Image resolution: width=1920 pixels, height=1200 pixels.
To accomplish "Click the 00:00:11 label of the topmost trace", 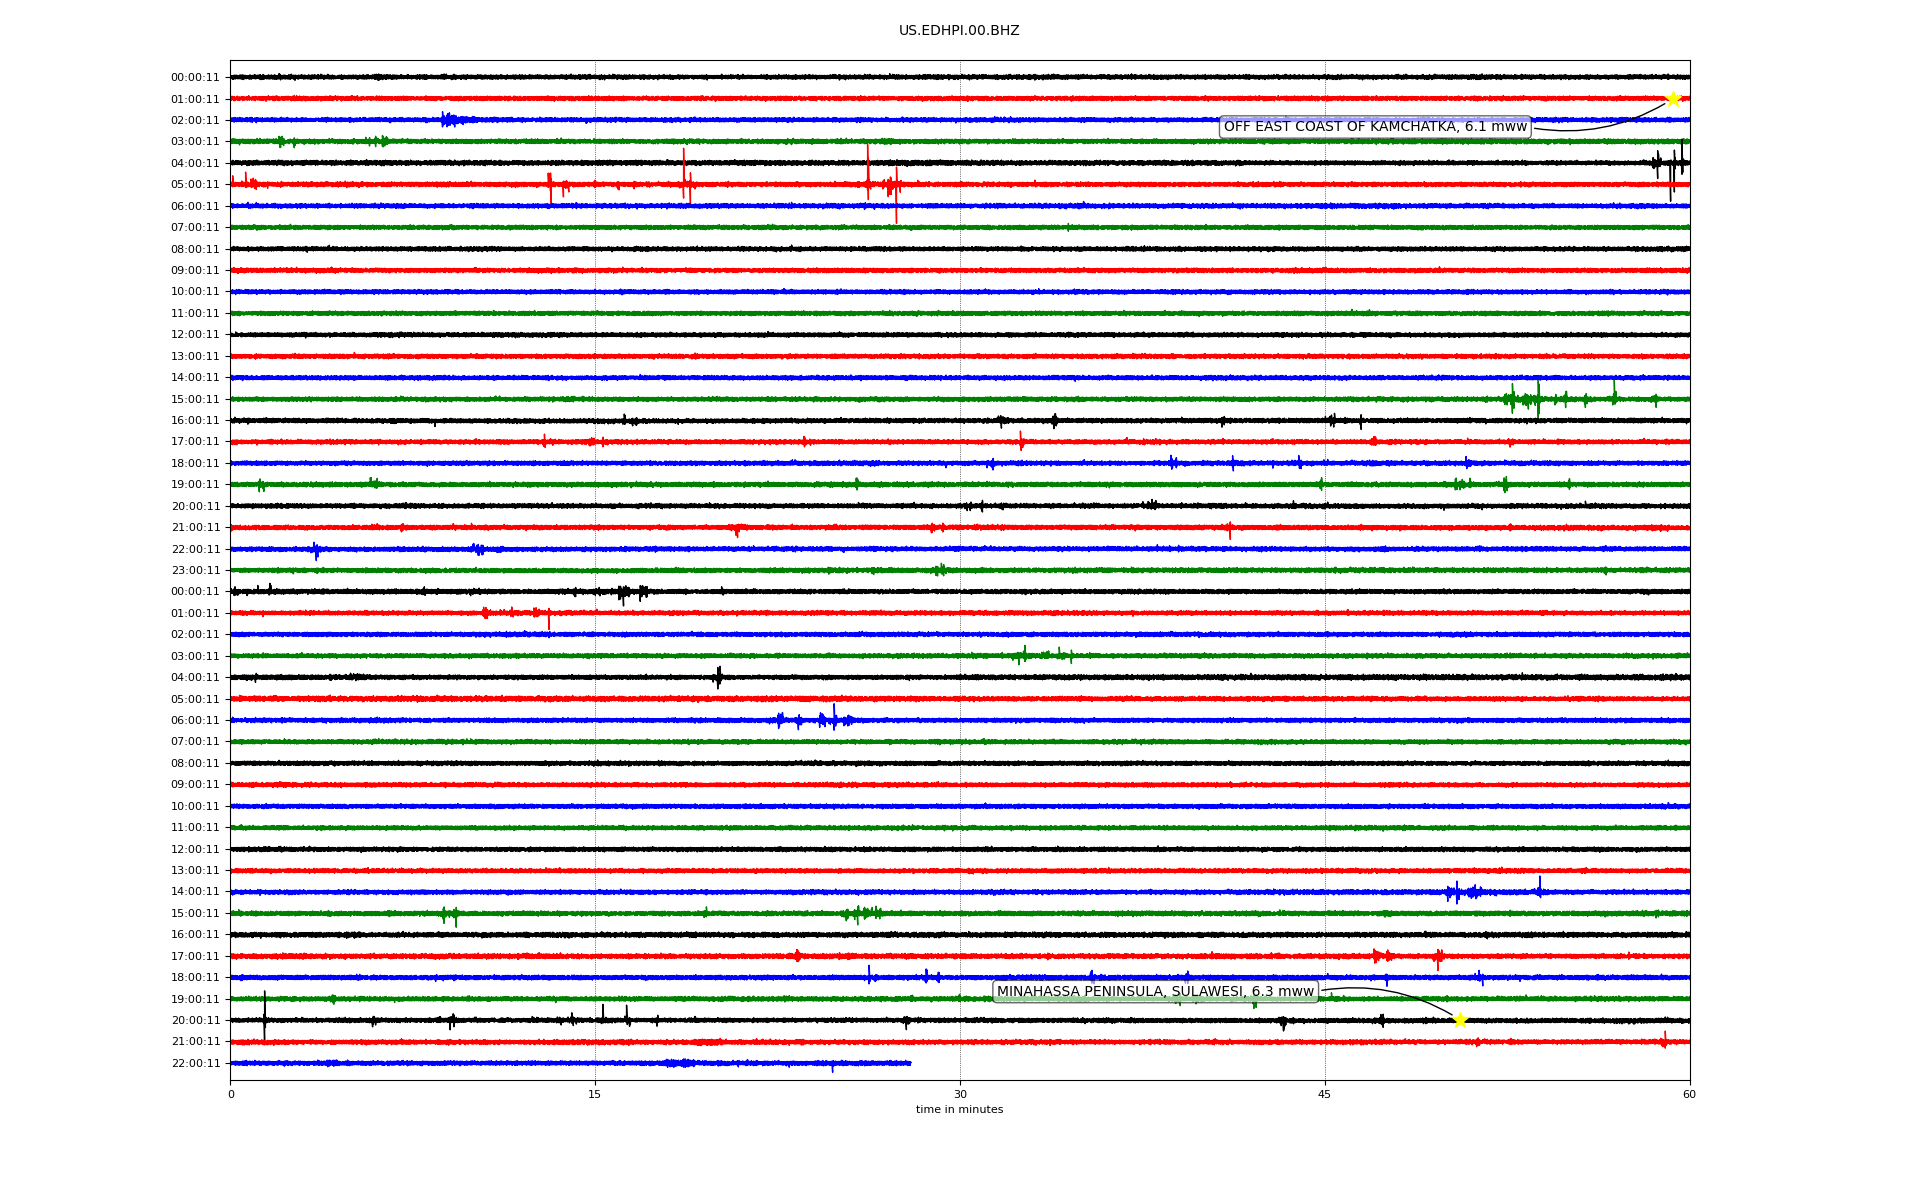I will (195, 78).
